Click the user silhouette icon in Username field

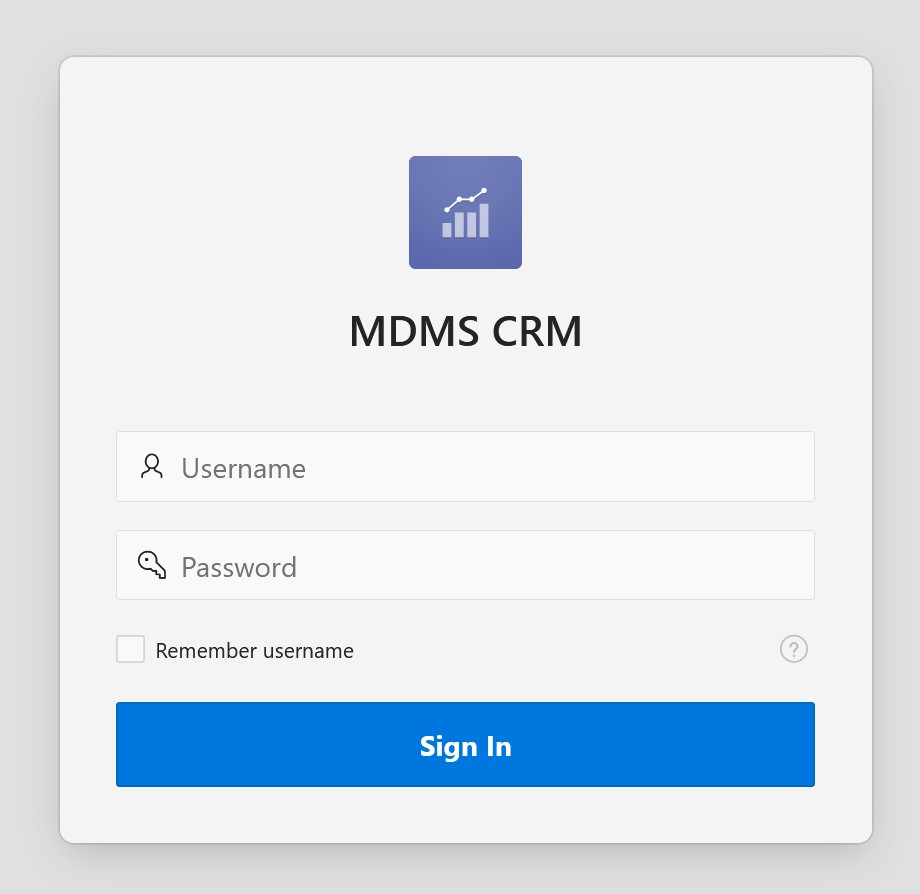[152, 466]
